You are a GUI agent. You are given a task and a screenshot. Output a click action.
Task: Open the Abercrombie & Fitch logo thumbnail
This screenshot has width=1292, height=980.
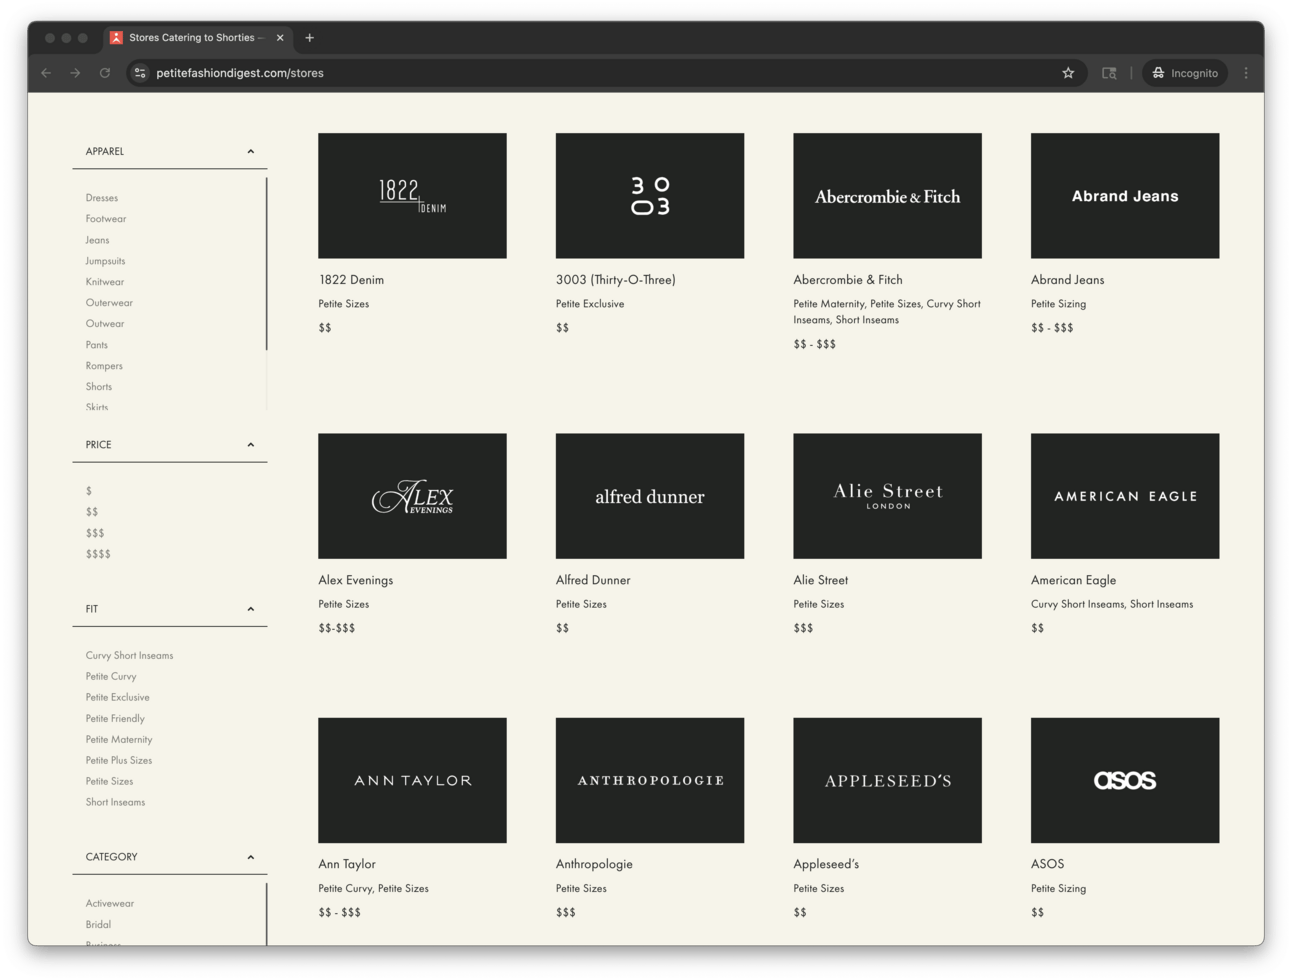(x=887, y=196)
